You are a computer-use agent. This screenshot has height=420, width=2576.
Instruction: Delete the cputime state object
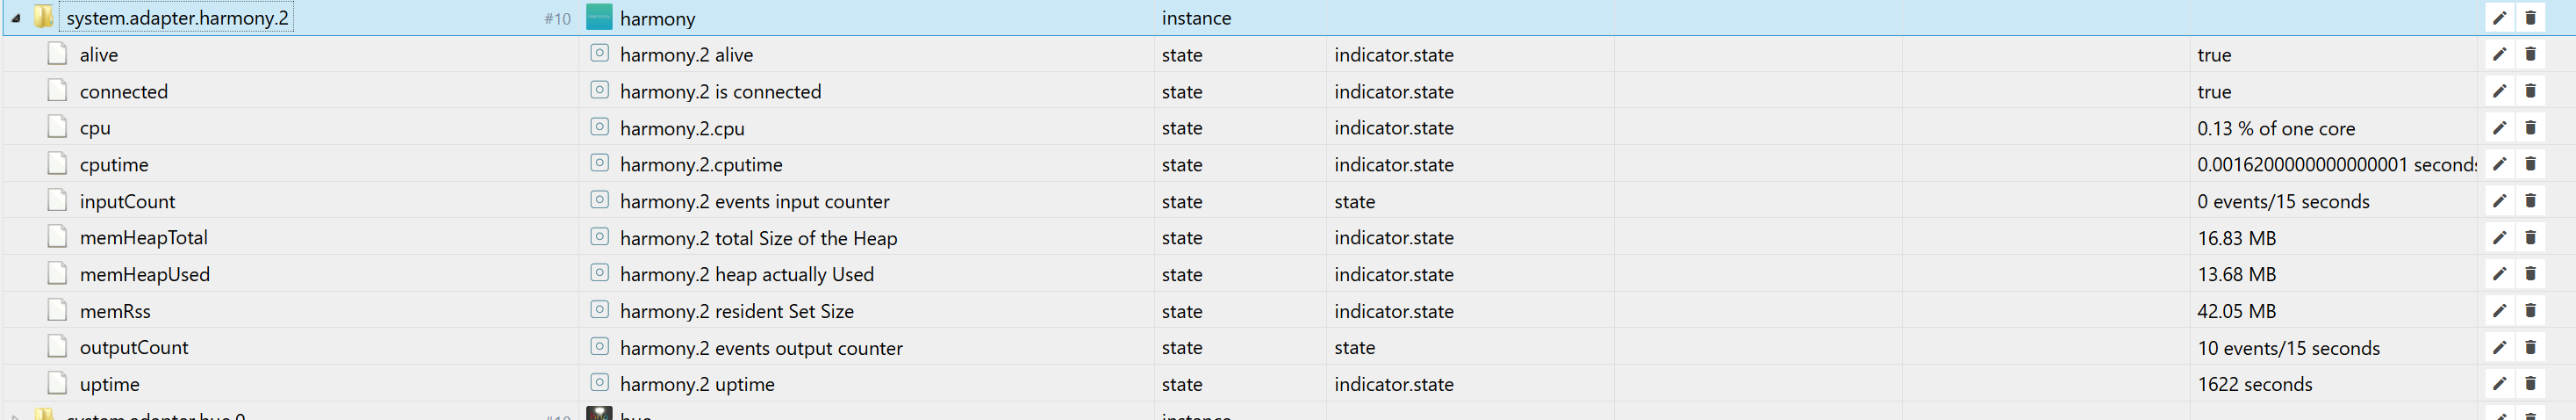pyautogui.click(x=2531, y=164)
